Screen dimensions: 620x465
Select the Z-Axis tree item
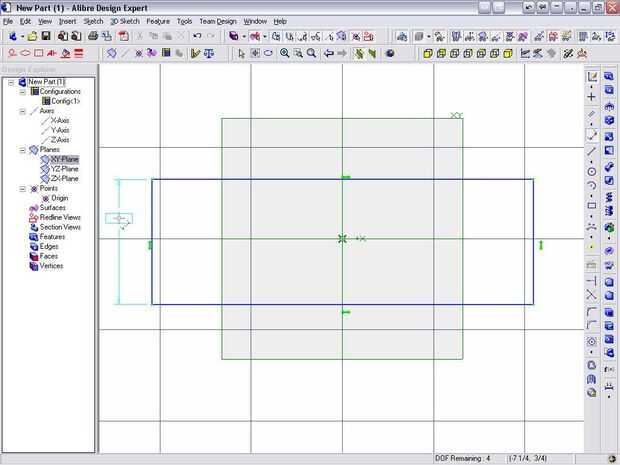(x=60, y=140)
